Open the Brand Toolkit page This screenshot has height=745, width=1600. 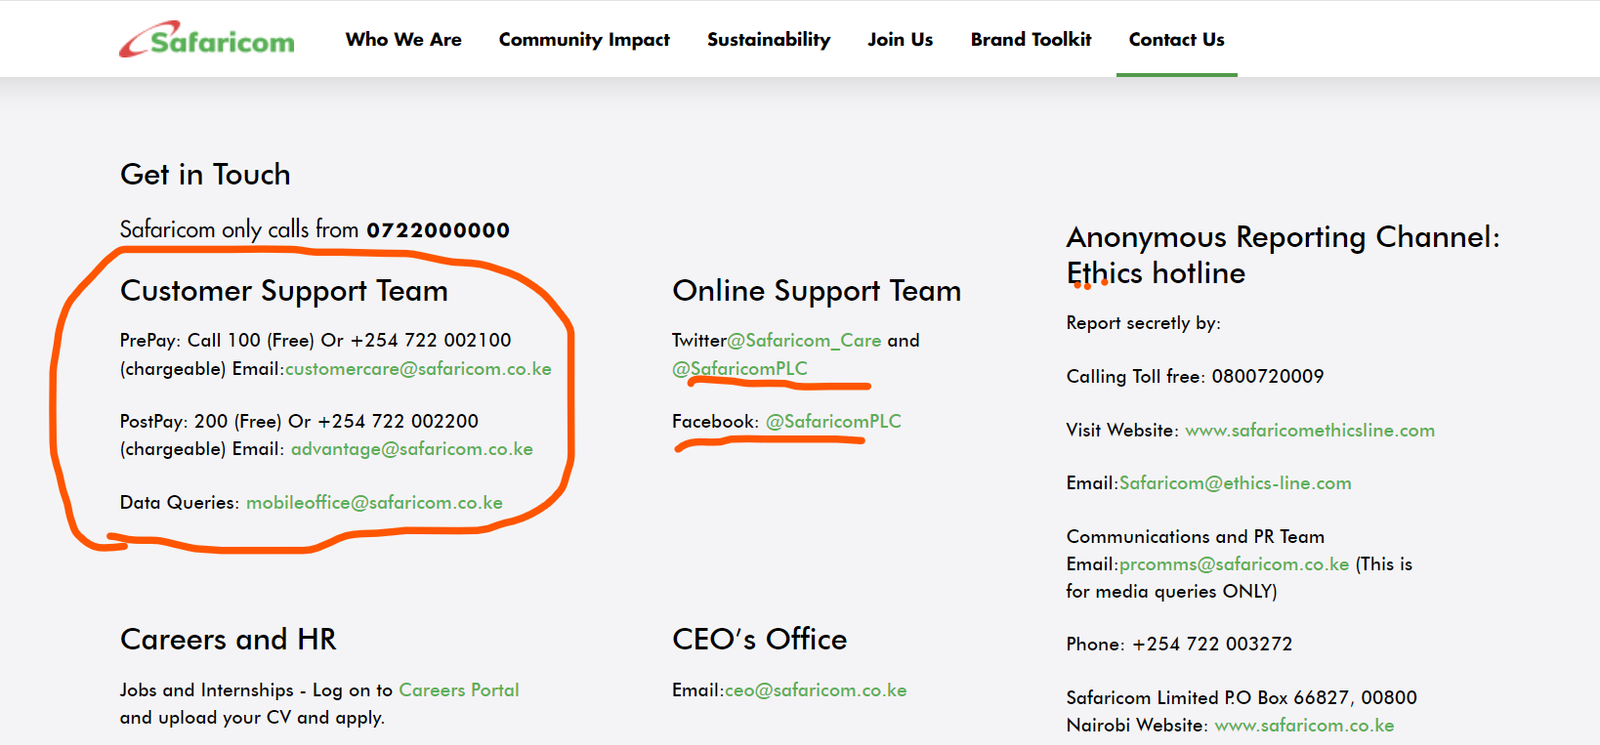pyautogui.click(x=1031, y=39)
